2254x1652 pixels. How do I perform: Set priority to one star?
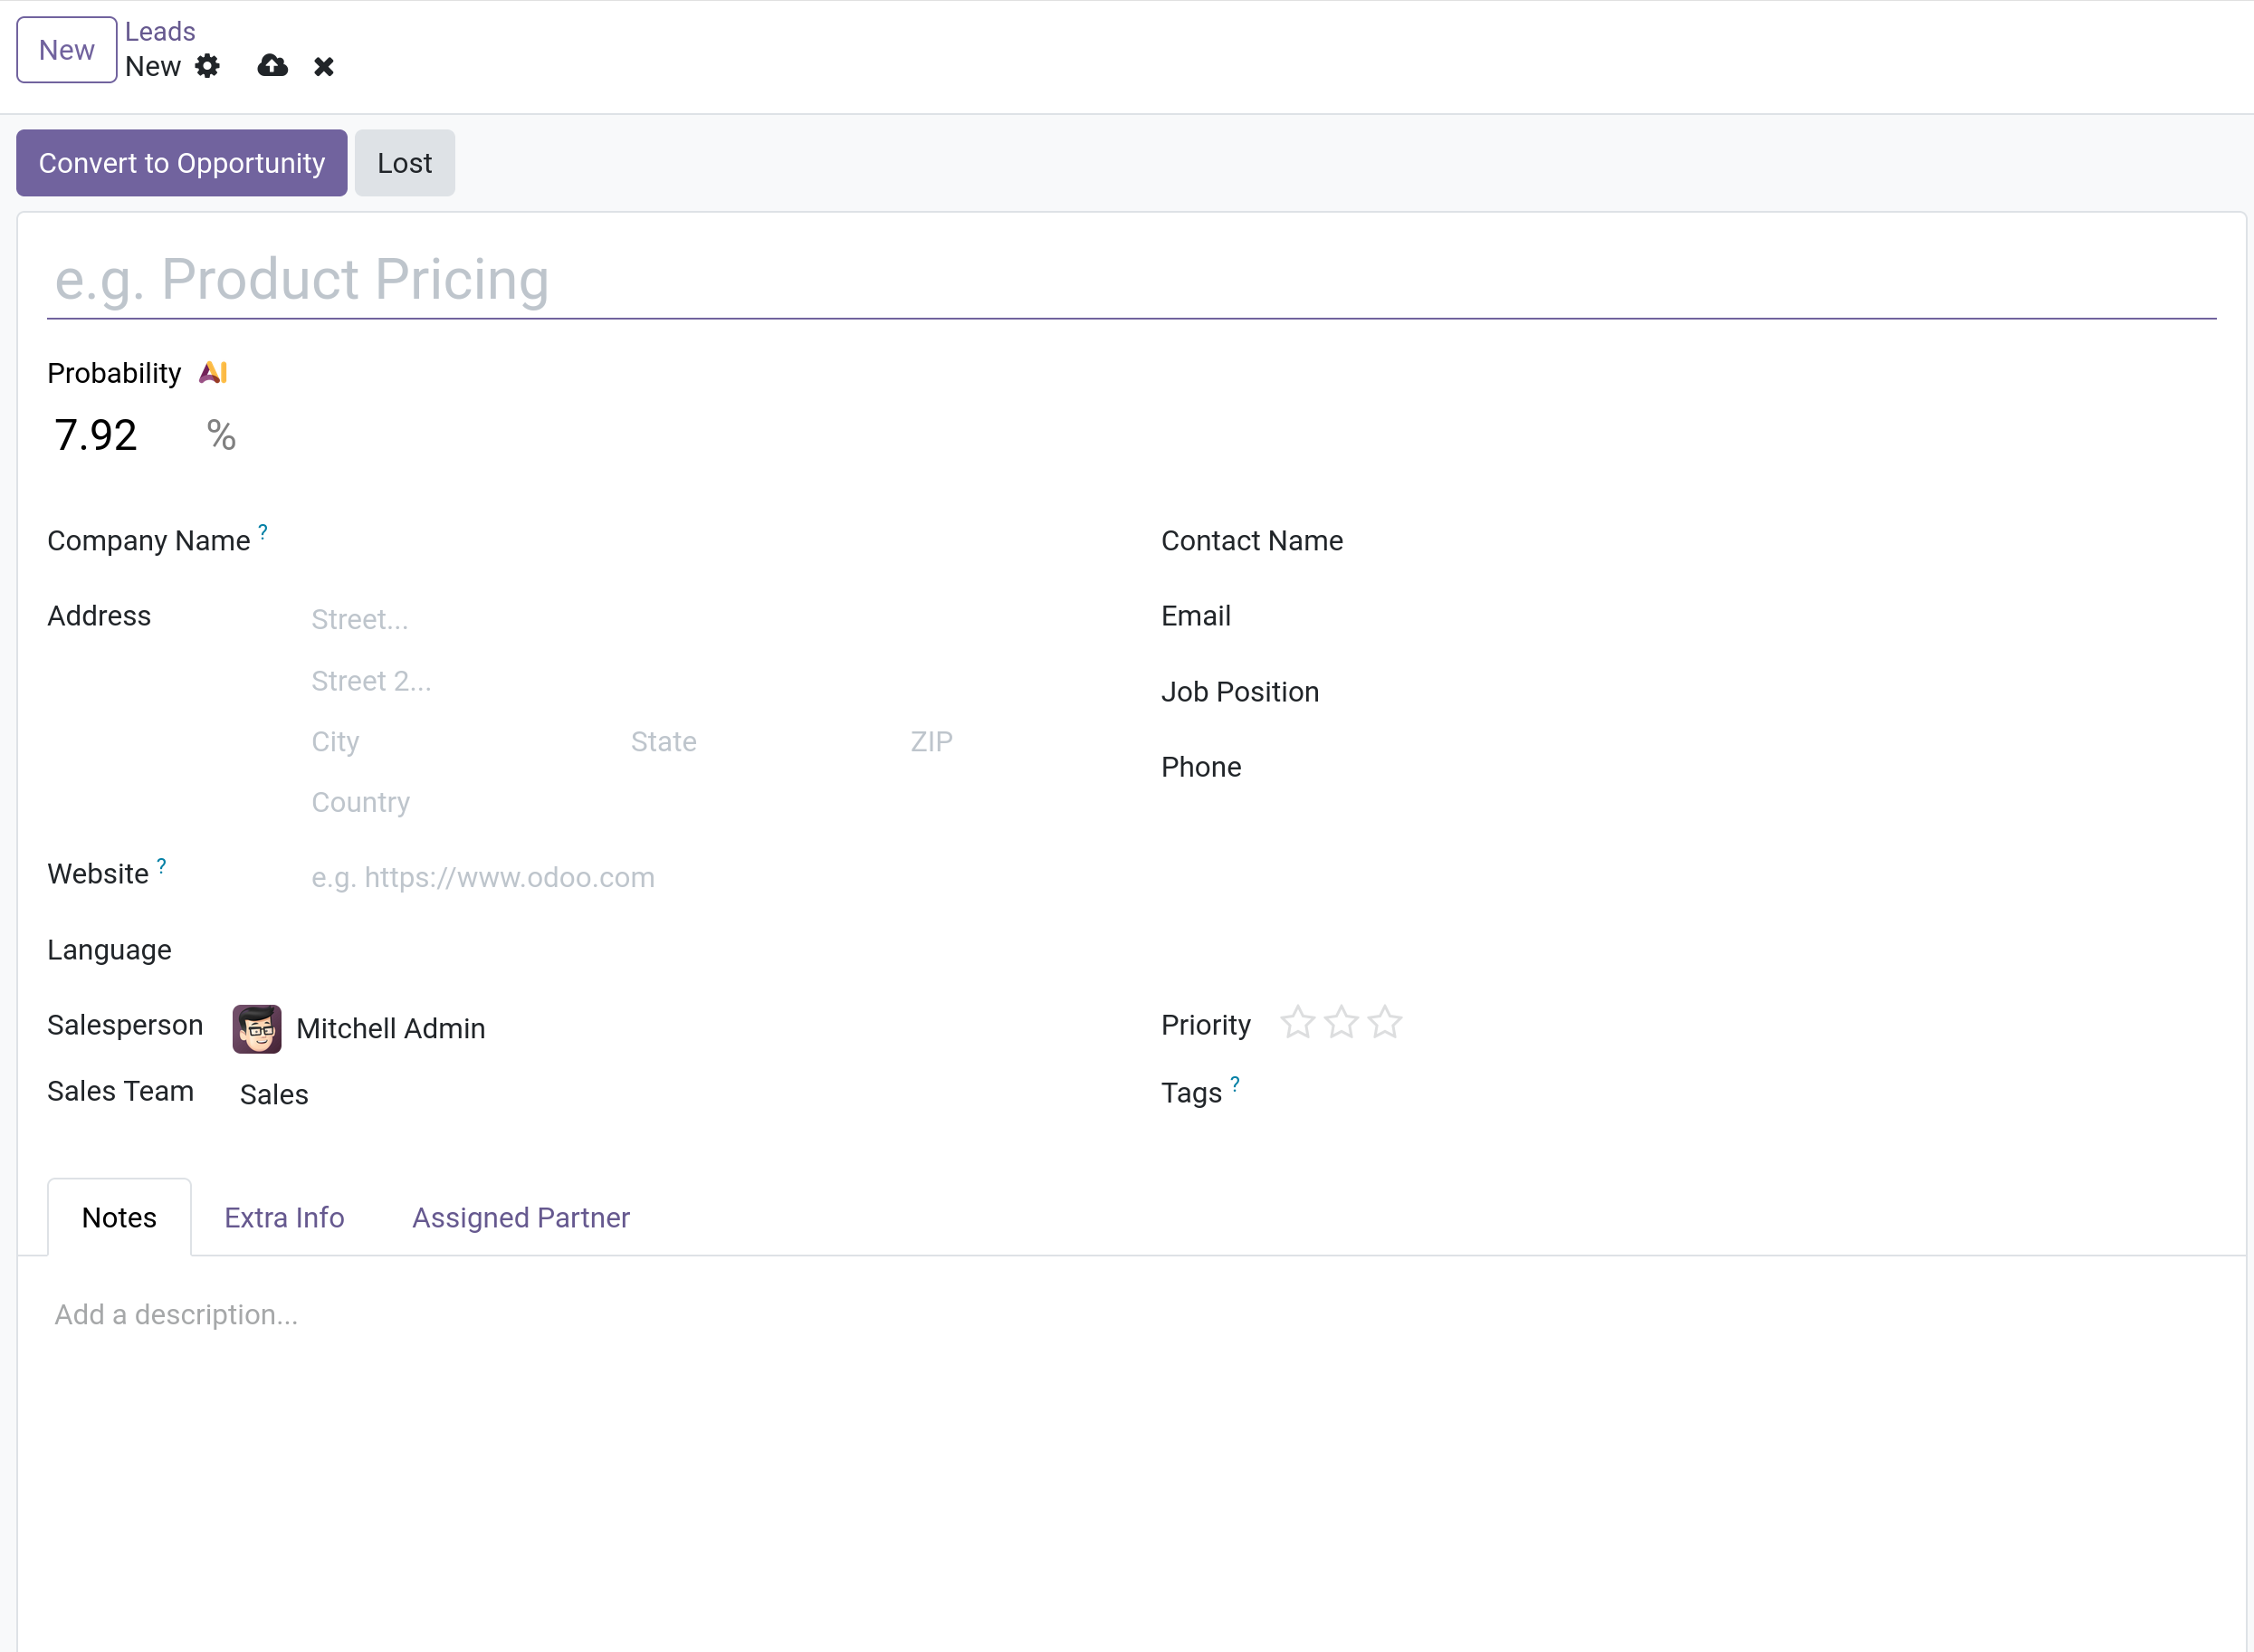pos(1298,1023)
